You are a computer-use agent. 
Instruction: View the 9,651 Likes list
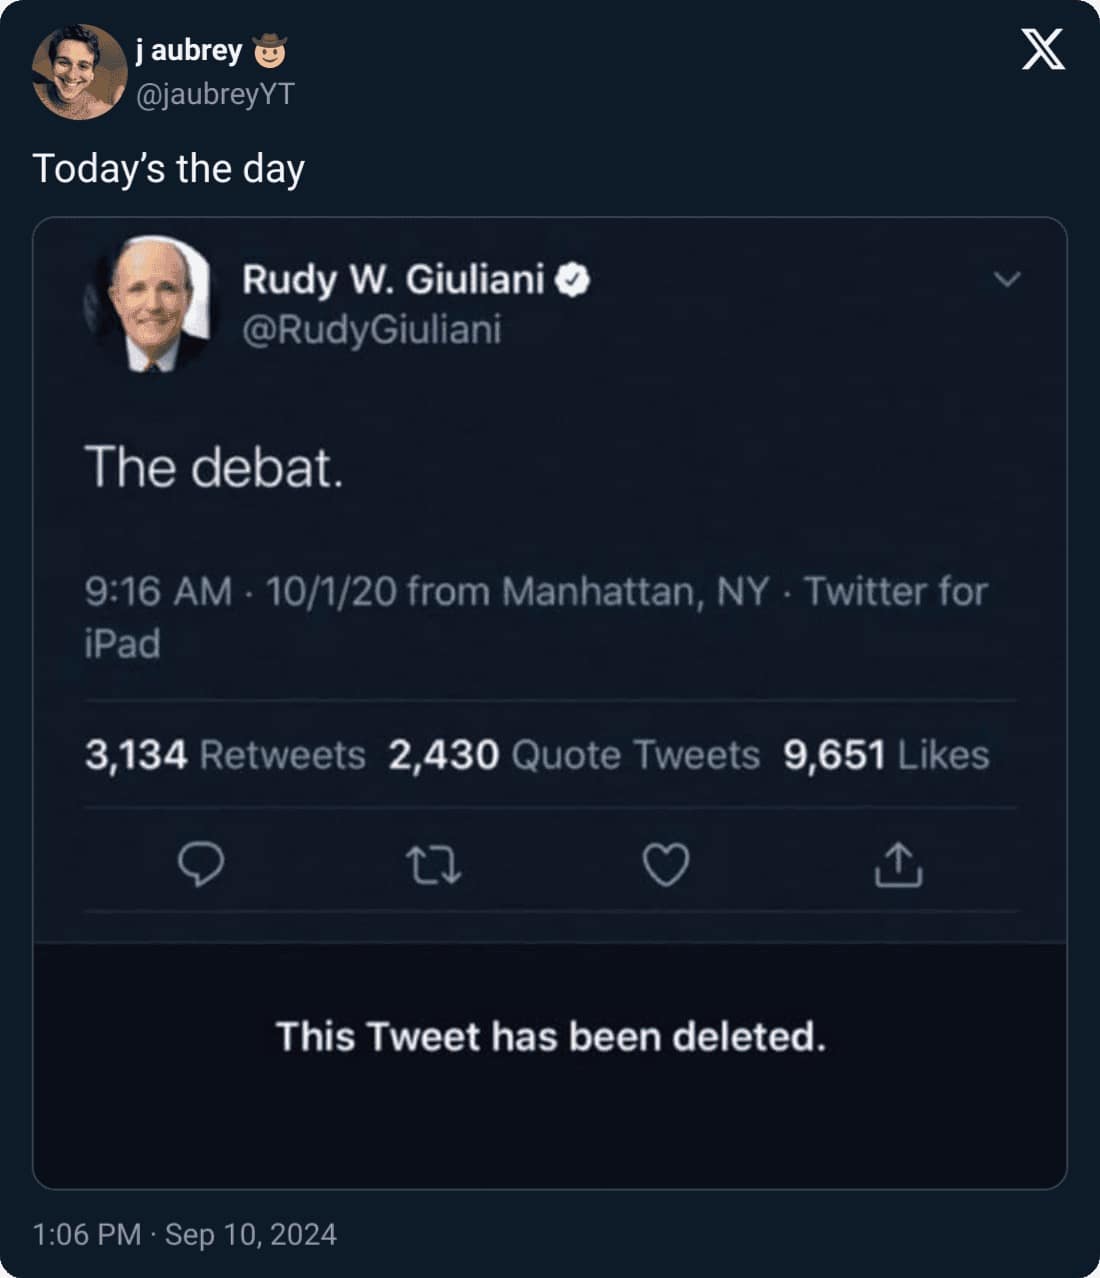pos(886,755)
